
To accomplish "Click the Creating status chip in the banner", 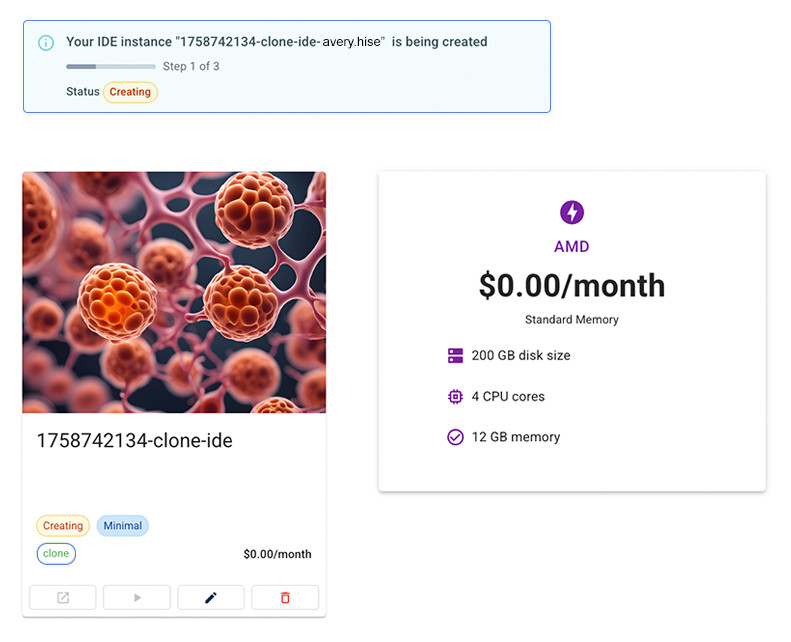I will coord(130,92).
